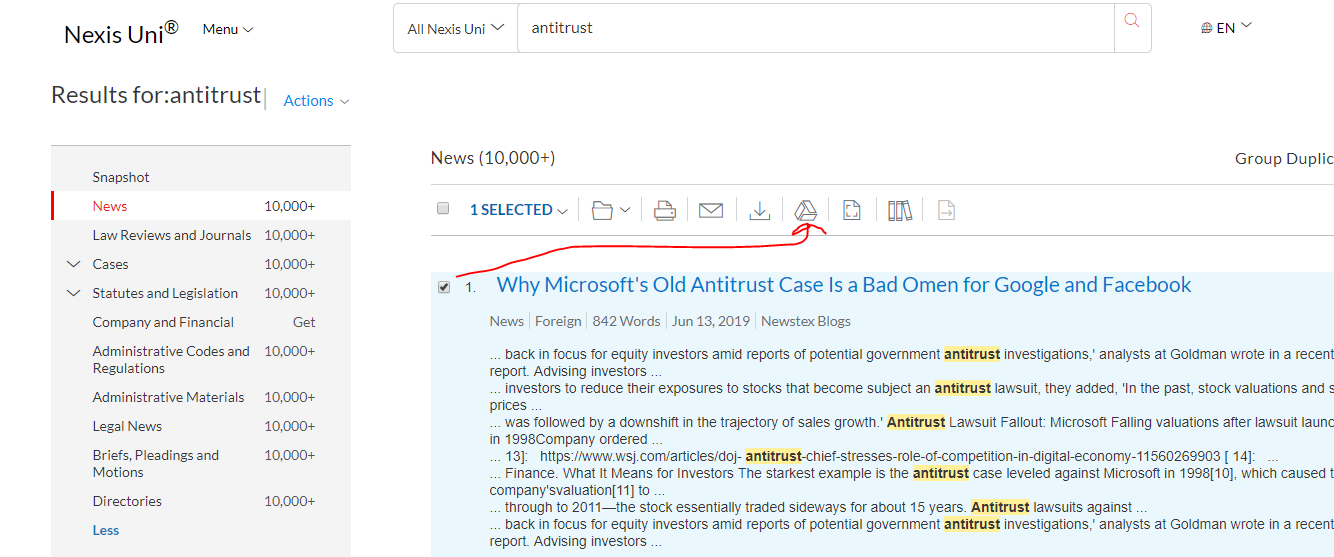Click the 'Newstex Blogs' source text
1334x557 pixels.
pyautogui.click(x=806, y=321)
